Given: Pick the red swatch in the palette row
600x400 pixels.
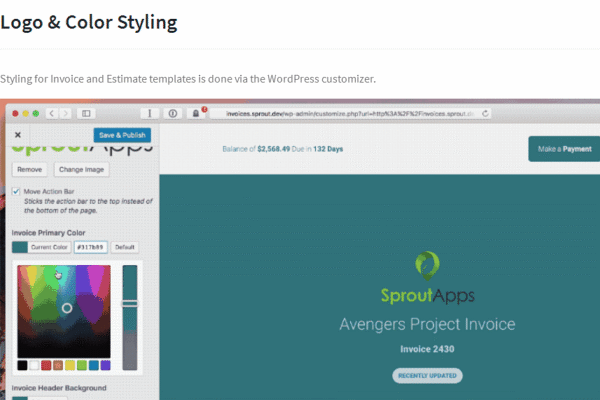Looking at the screenshot, I should pyautogui.click(x=46, y=366).
